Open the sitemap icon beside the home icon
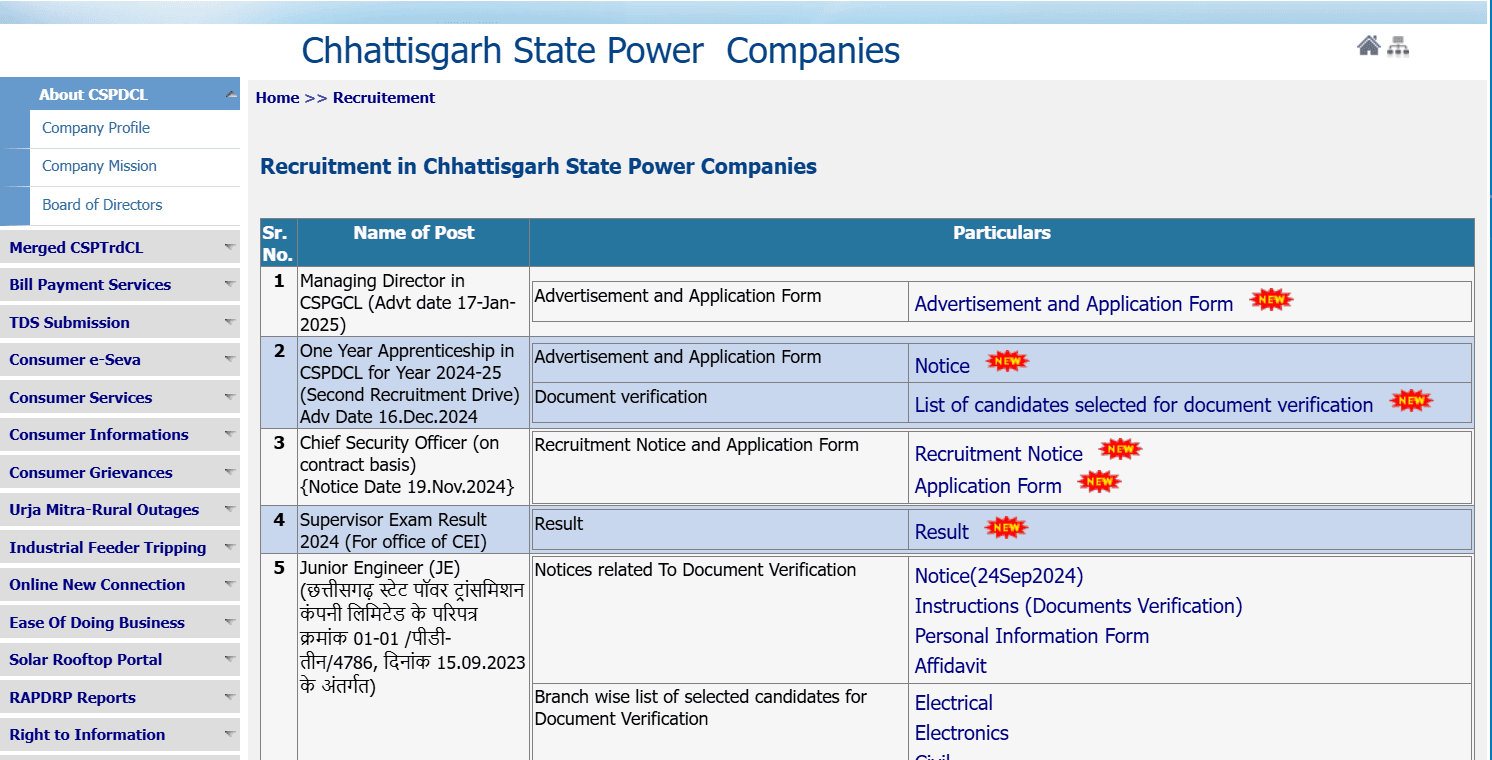The width and height of the screenshot is (1492, 760). (x=1398, y=46)
